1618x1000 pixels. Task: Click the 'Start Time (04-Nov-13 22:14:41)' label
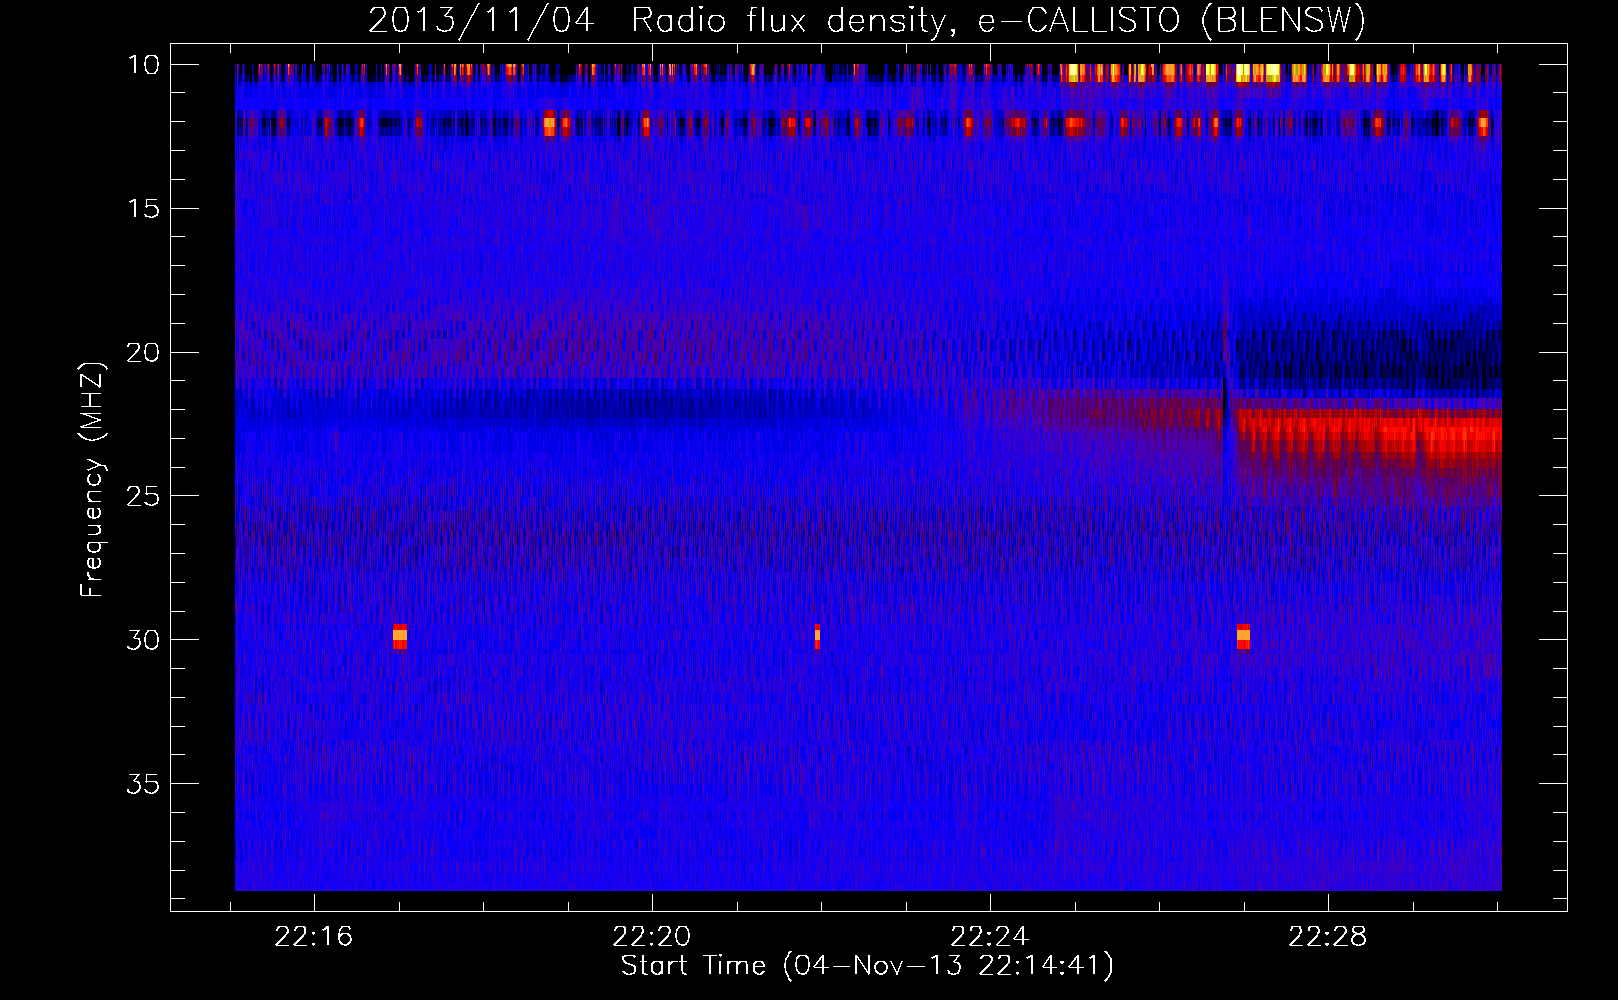(x=867, y=966)
